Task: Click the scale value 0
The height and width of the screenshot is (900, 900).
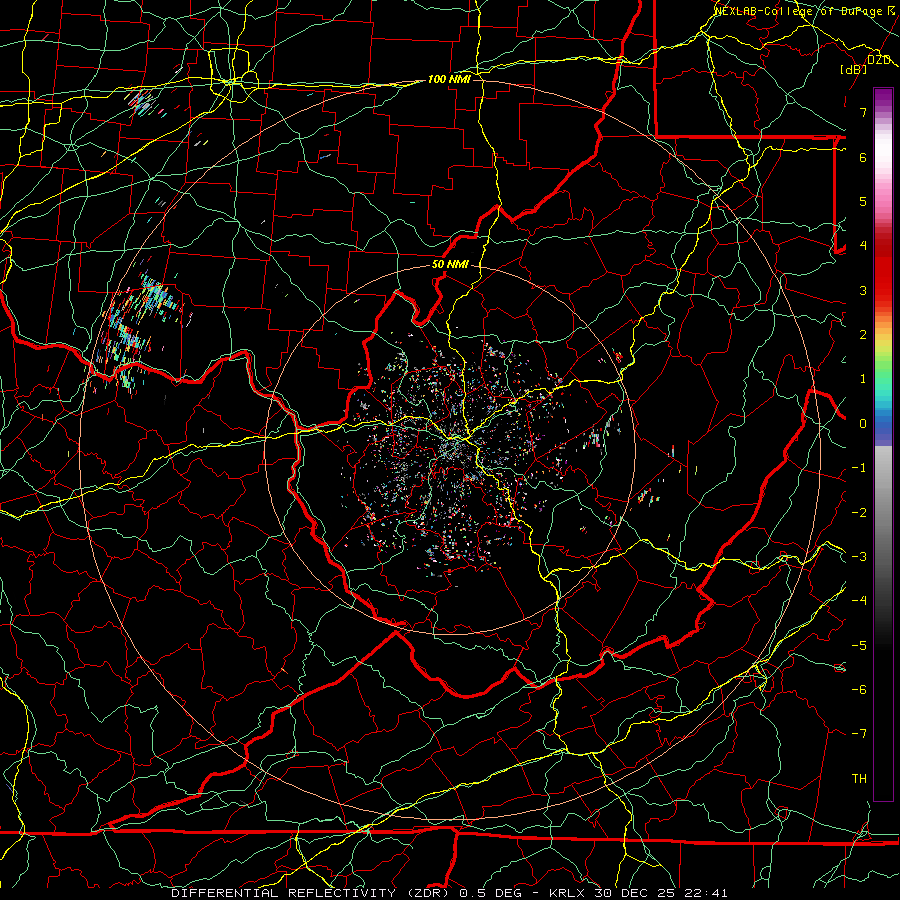Action: [863, 424]
